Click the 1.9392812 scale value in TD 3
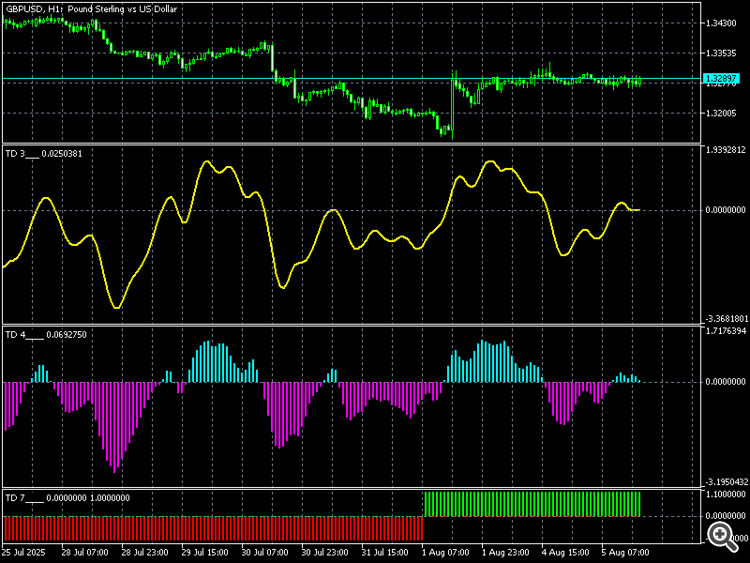 click(726, 150)
